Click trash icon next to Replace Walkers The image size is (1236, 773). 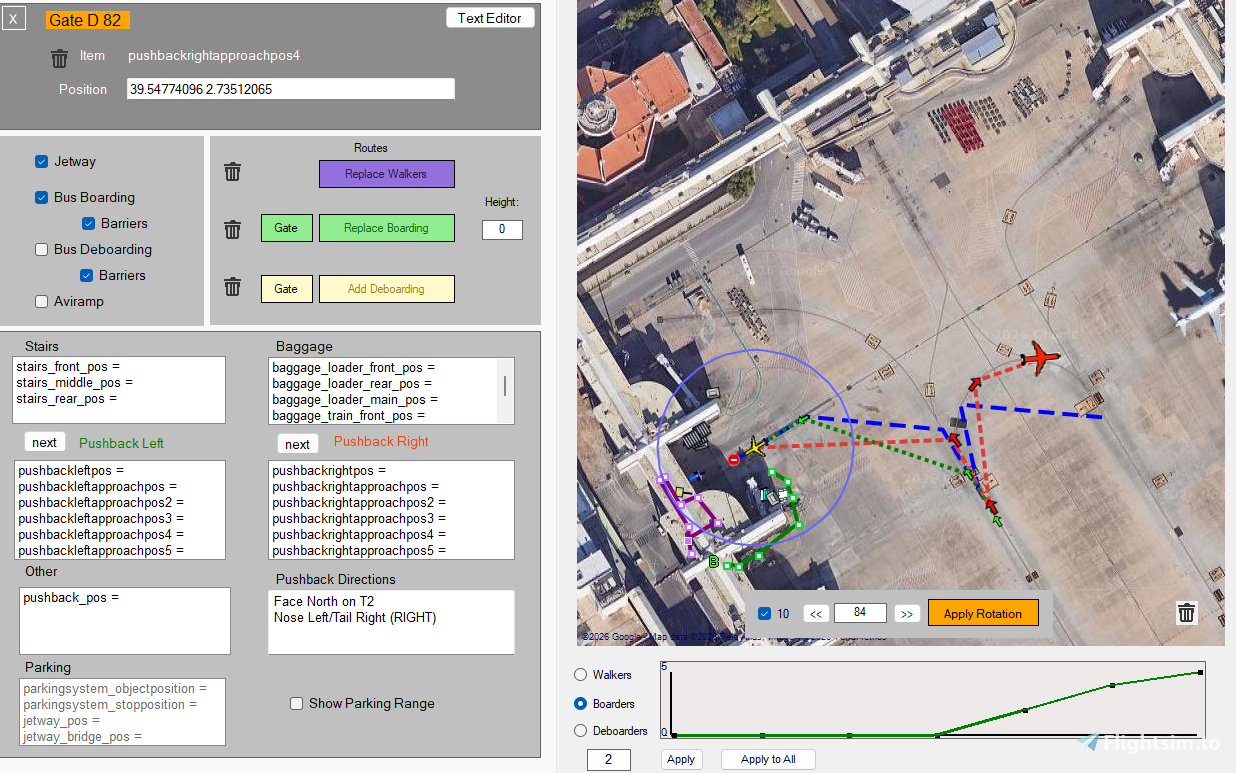click(232, 172)
